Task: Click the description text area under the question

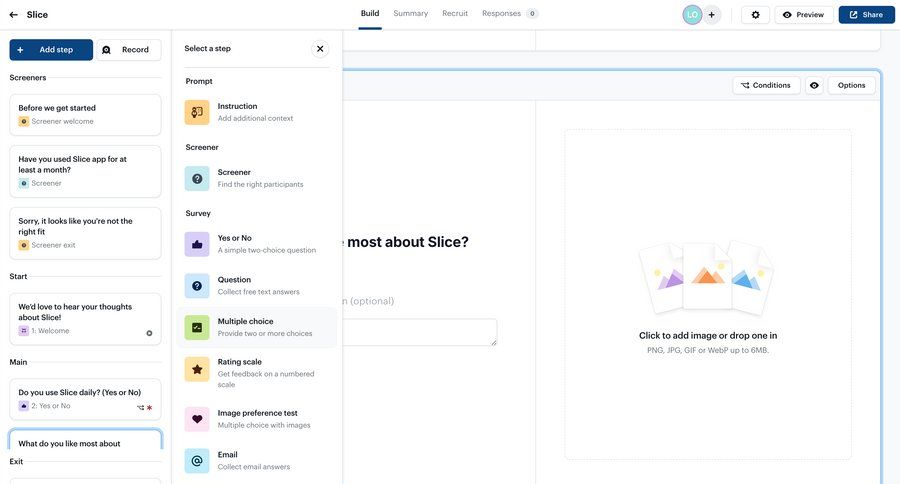Action: tap(420, 332)
